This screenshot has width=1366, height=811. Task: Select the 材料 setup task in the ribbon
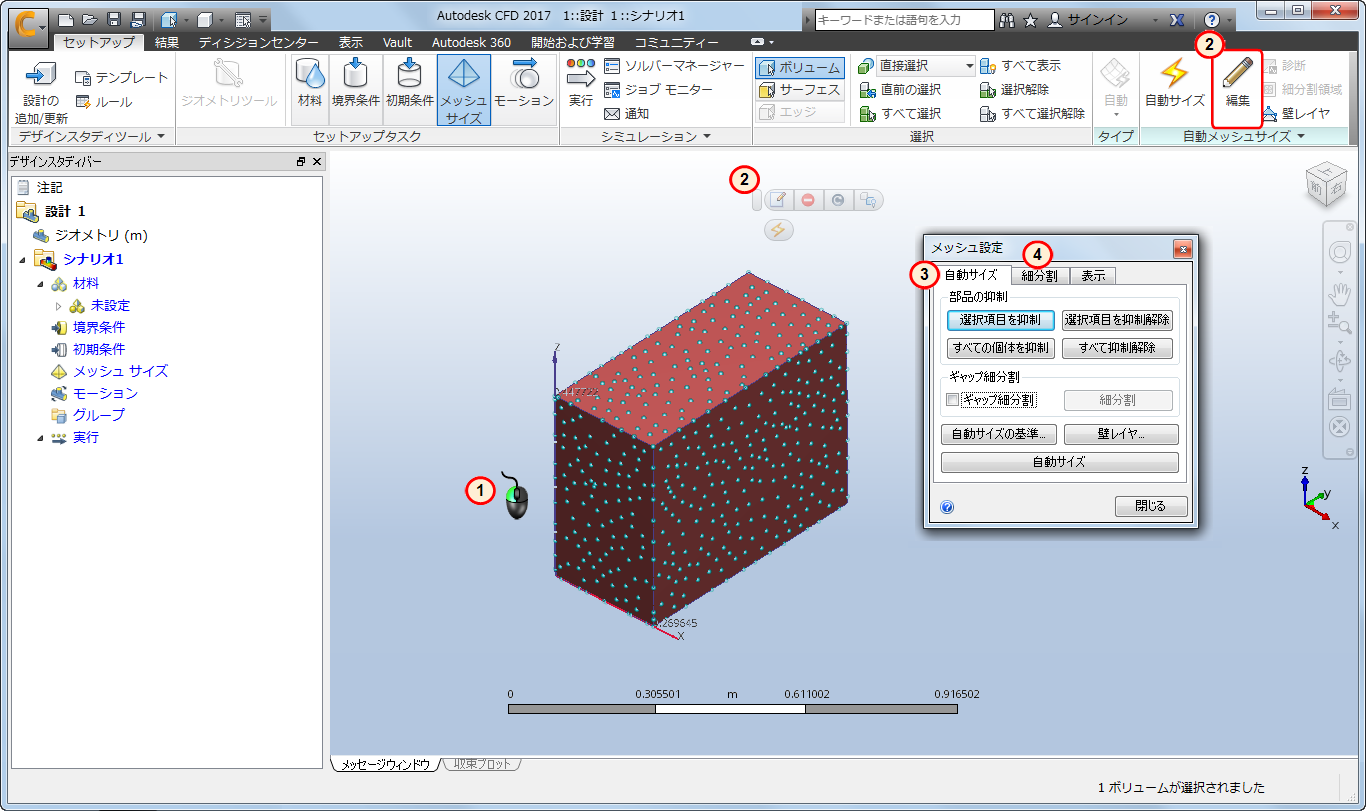pos(310,89)
